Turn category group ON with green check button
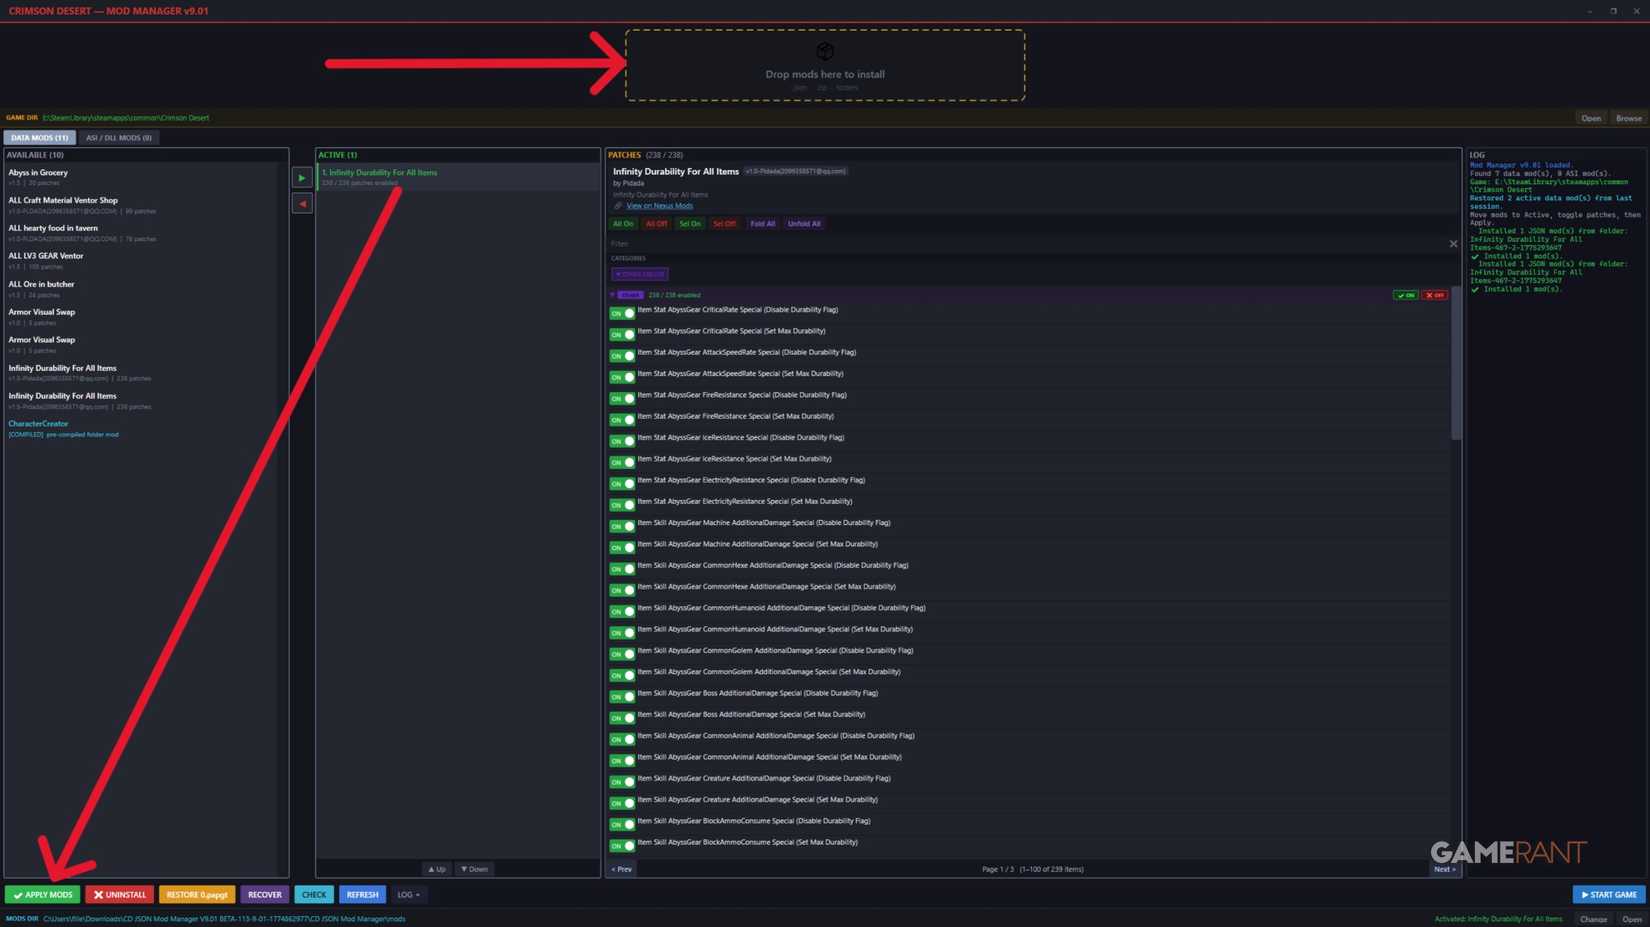 pos(1405,295)
